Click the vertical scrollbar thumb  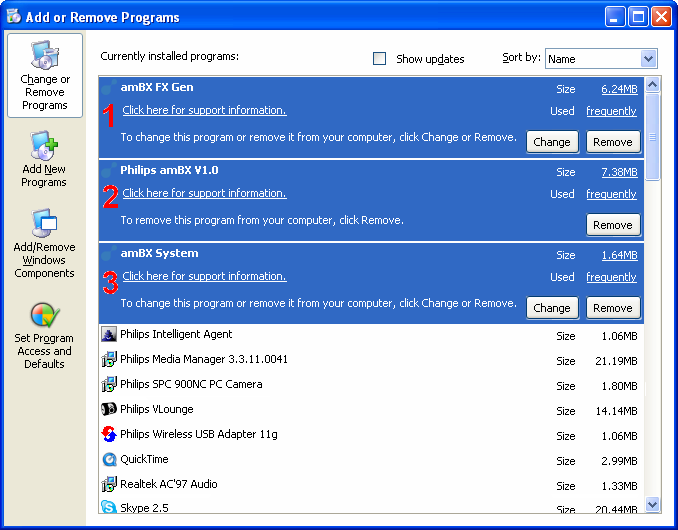(x=652, y=137)
